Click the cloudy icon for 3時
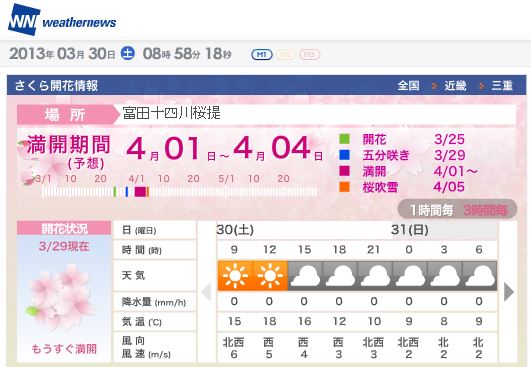The width and height of the screenshot is (531, 367). pos(445,276)
